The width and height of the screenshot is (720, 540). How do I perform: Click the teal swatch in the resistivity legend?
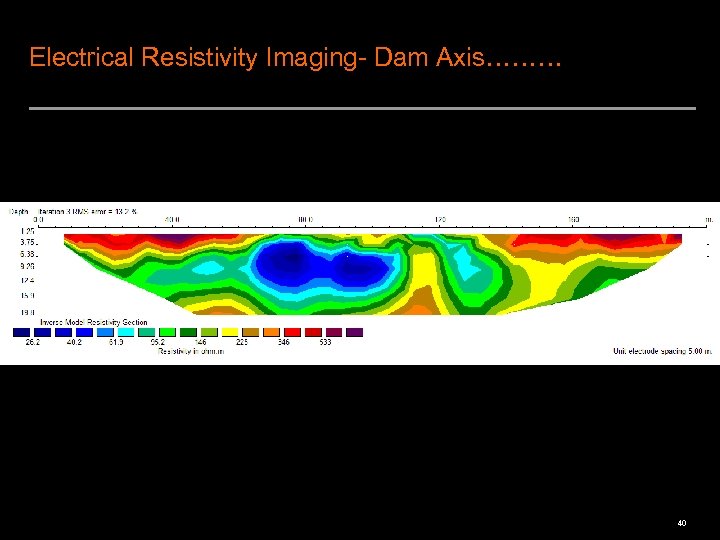pyautogui.click(x=147, y=332)
